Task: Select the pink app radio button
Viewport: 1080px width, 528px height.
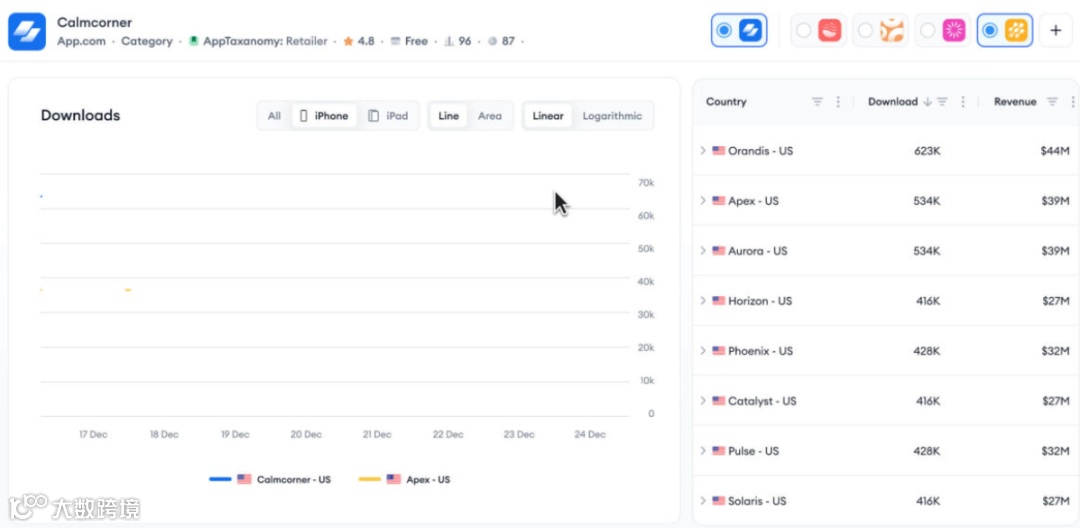Action: pyautogui.click(x=927, y=30)
